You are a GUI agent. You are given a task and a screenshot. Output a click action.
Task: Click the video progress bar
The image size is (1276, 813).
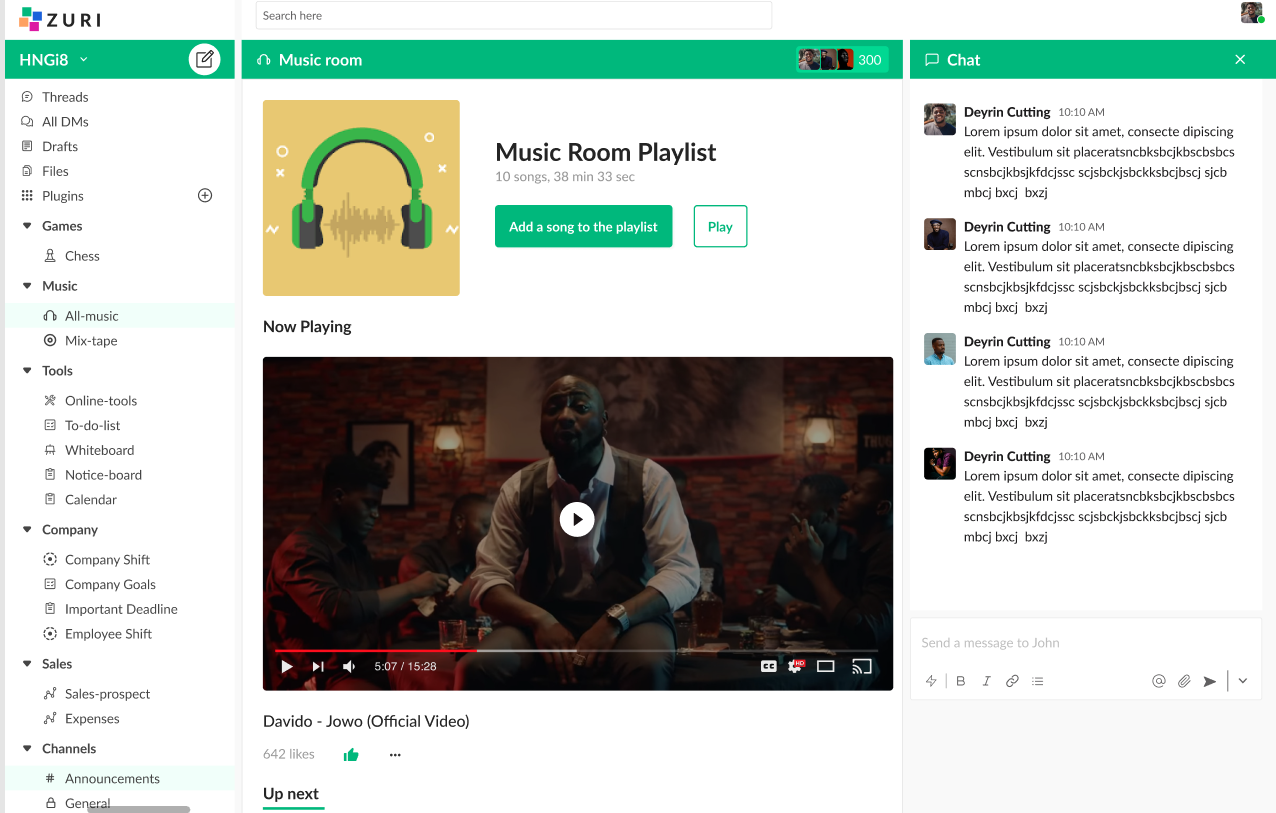[x=577, y=650]
